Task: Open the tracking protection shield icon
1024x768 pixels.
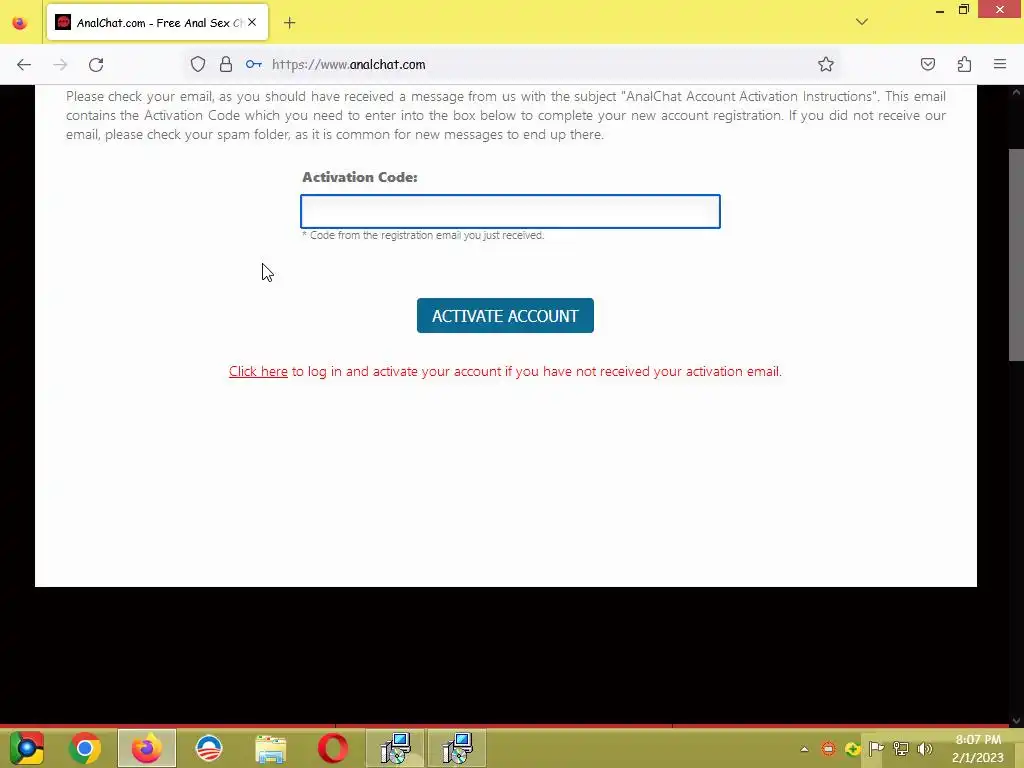Action: tap(198, 64)
